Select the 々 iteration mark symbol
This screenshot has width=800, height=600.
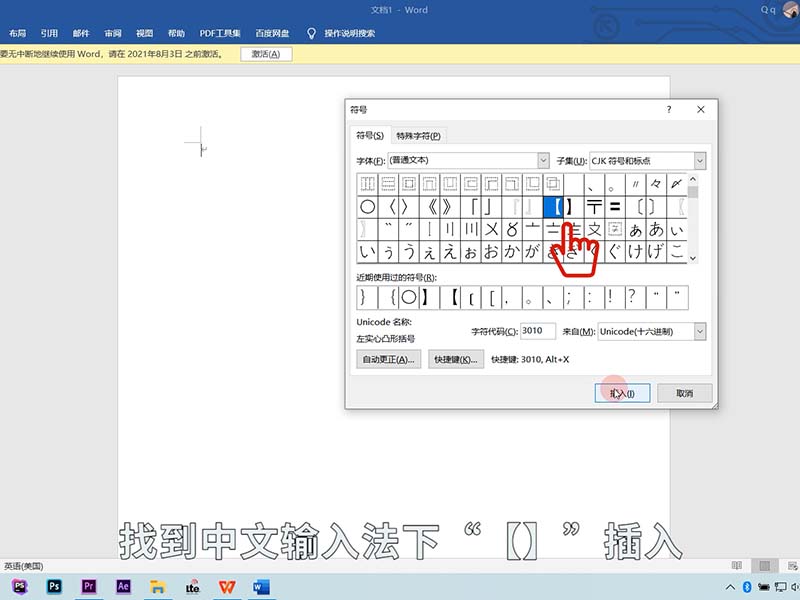[x=656, y=184]
